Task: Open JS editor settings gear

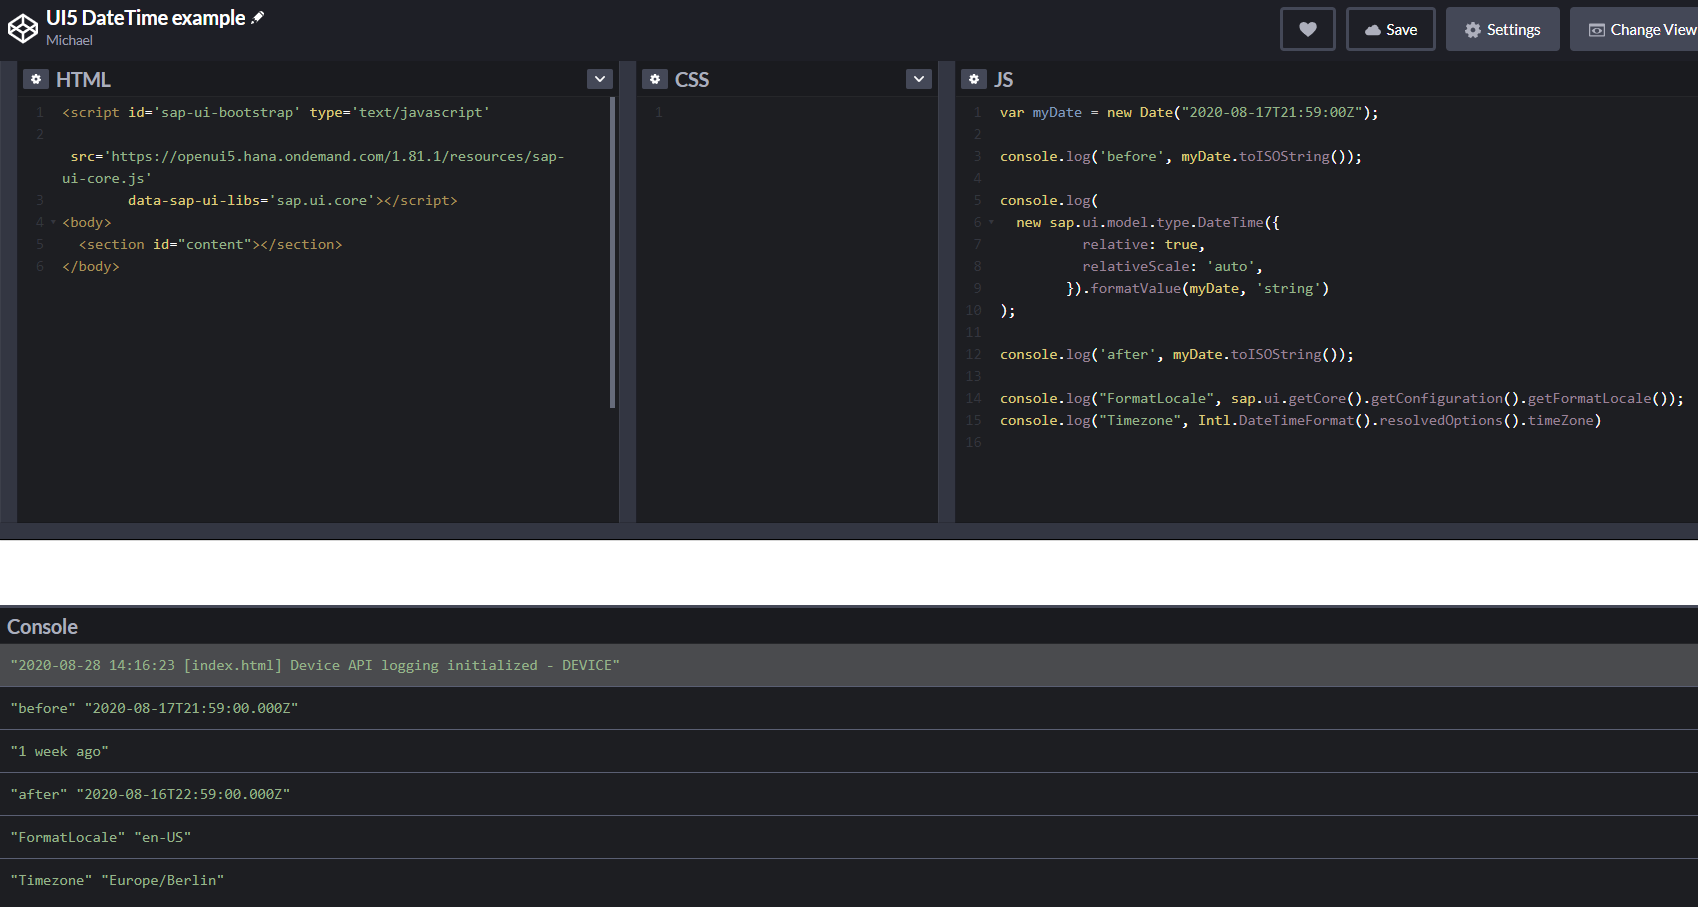Action: pos(974,79)
